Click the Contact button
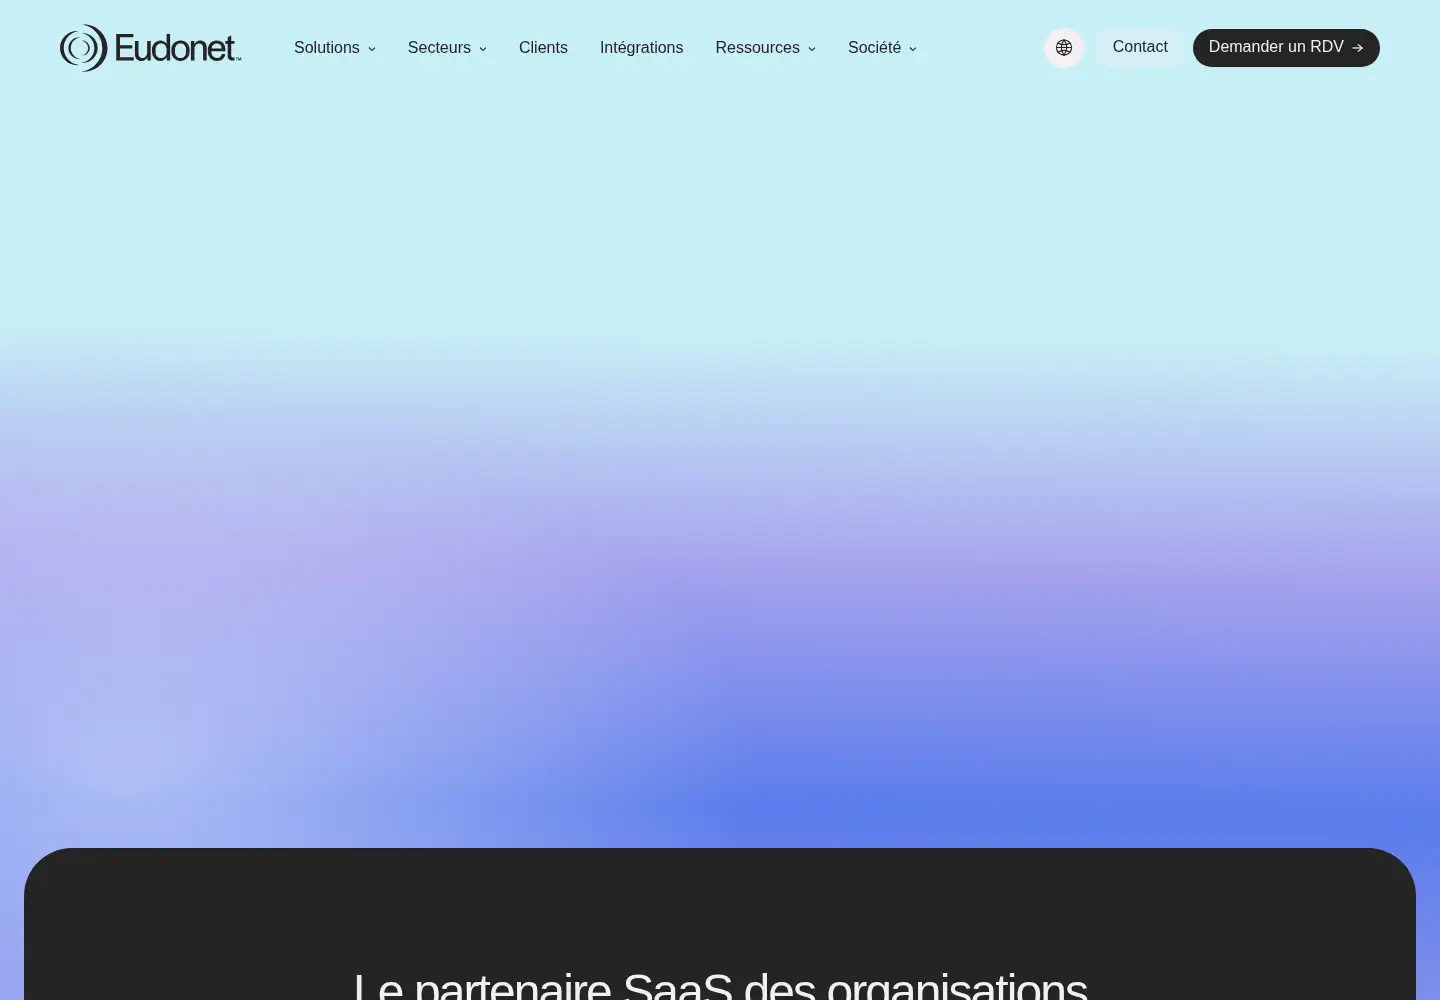The height and width of the screenshot is (1000, 1440). click(1140, 47)
